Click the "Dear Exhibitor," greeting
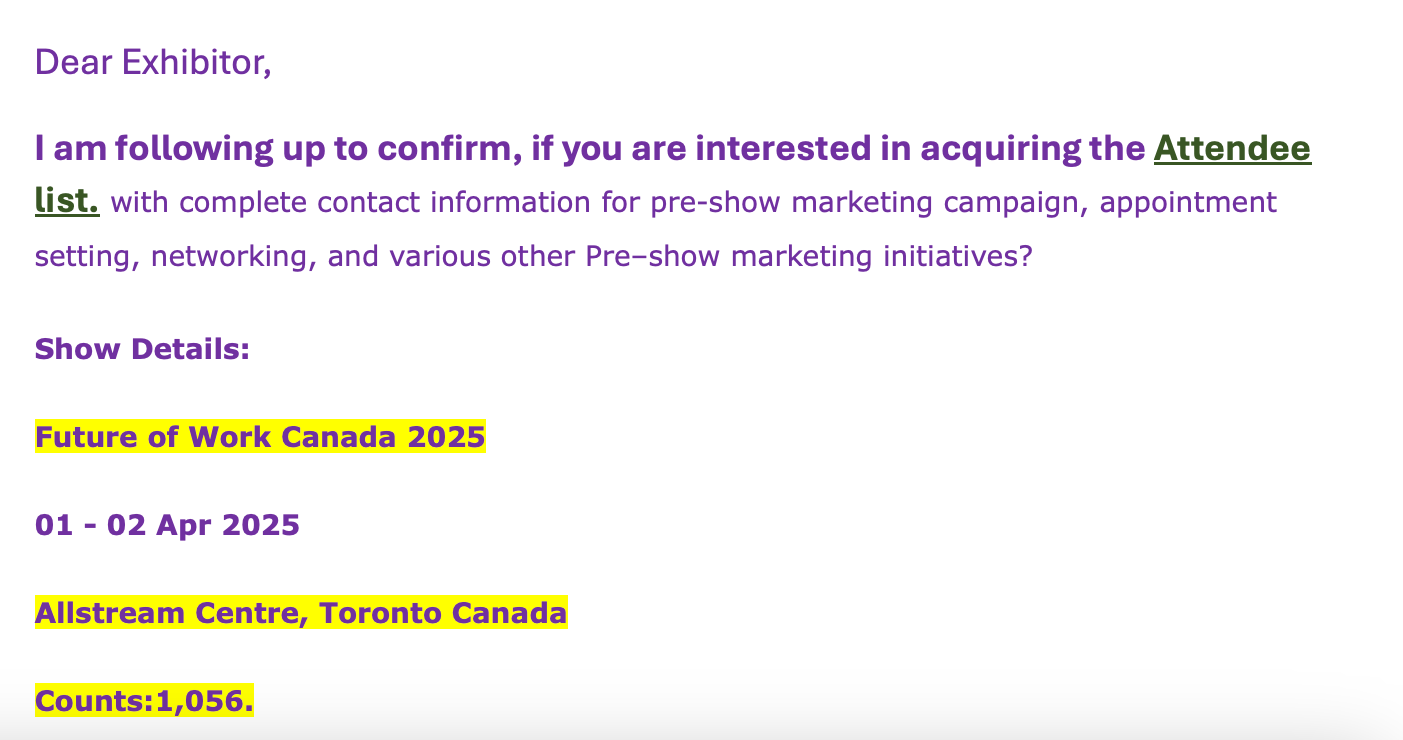The width and height of the screenshot is (1403, 740). pyautogui.click(x=153, y=62)
